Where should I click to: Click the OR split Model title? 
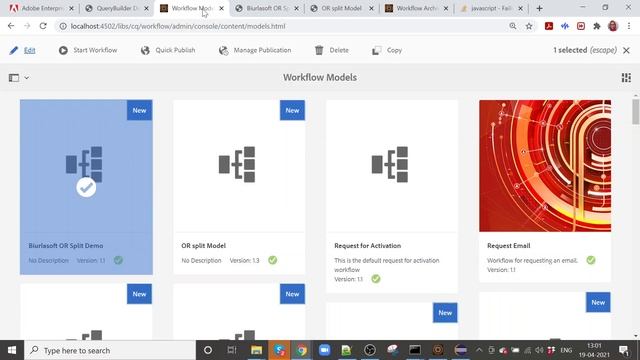203,246
